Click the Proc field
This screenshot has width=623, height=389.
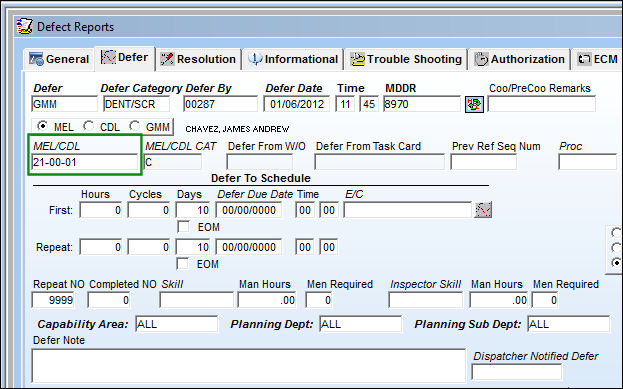click(x=588, y=162)
